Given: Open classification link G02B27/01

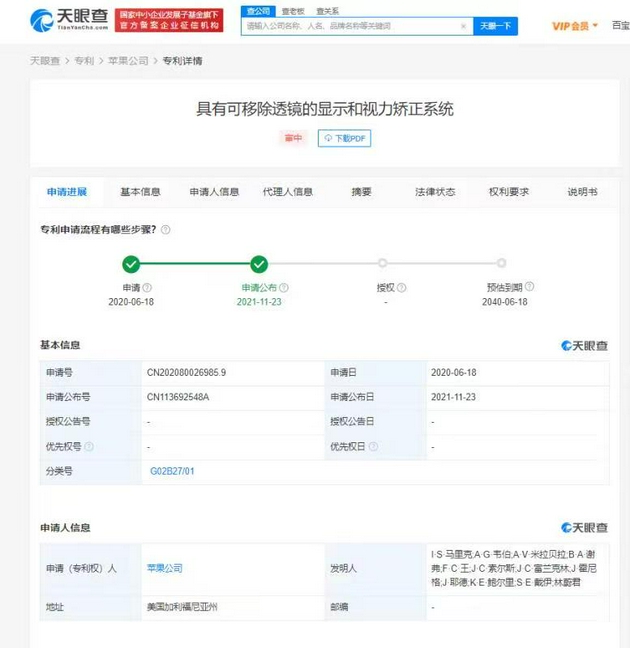Looking at the screenshot, I should coord(172,471).
